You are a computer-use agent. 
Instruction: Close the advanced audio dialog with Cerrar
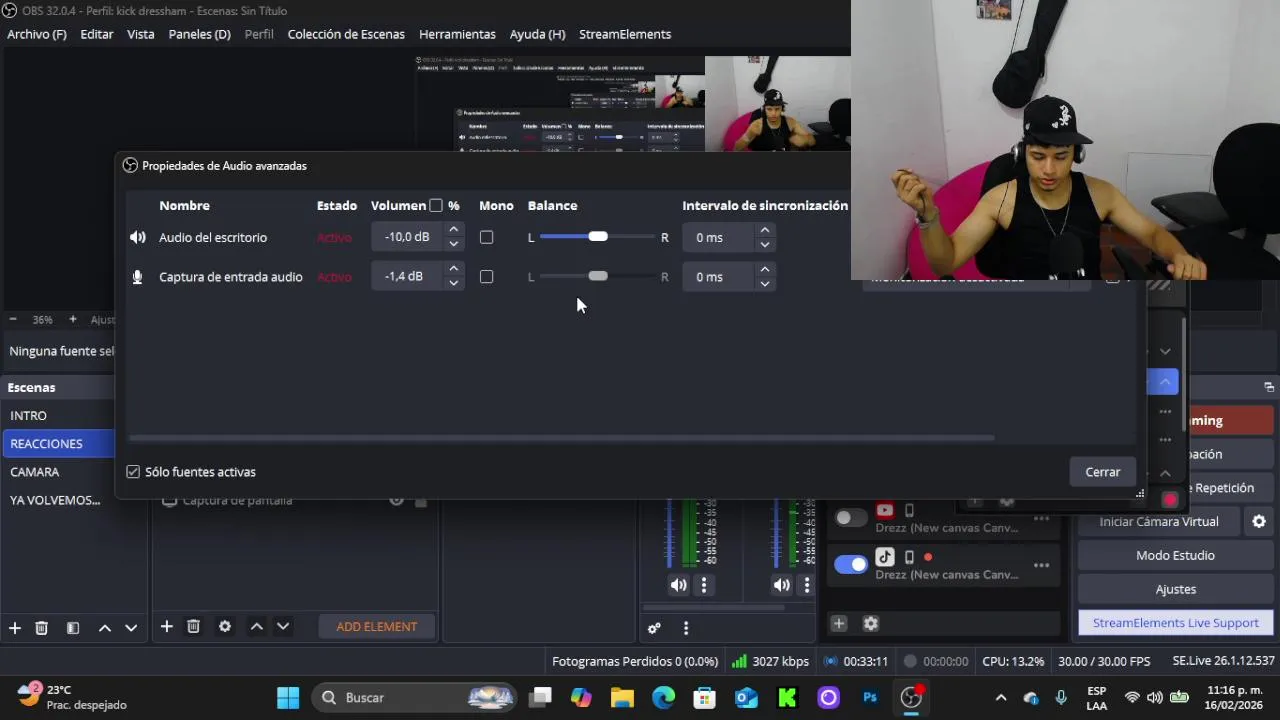click(1103, 472)
